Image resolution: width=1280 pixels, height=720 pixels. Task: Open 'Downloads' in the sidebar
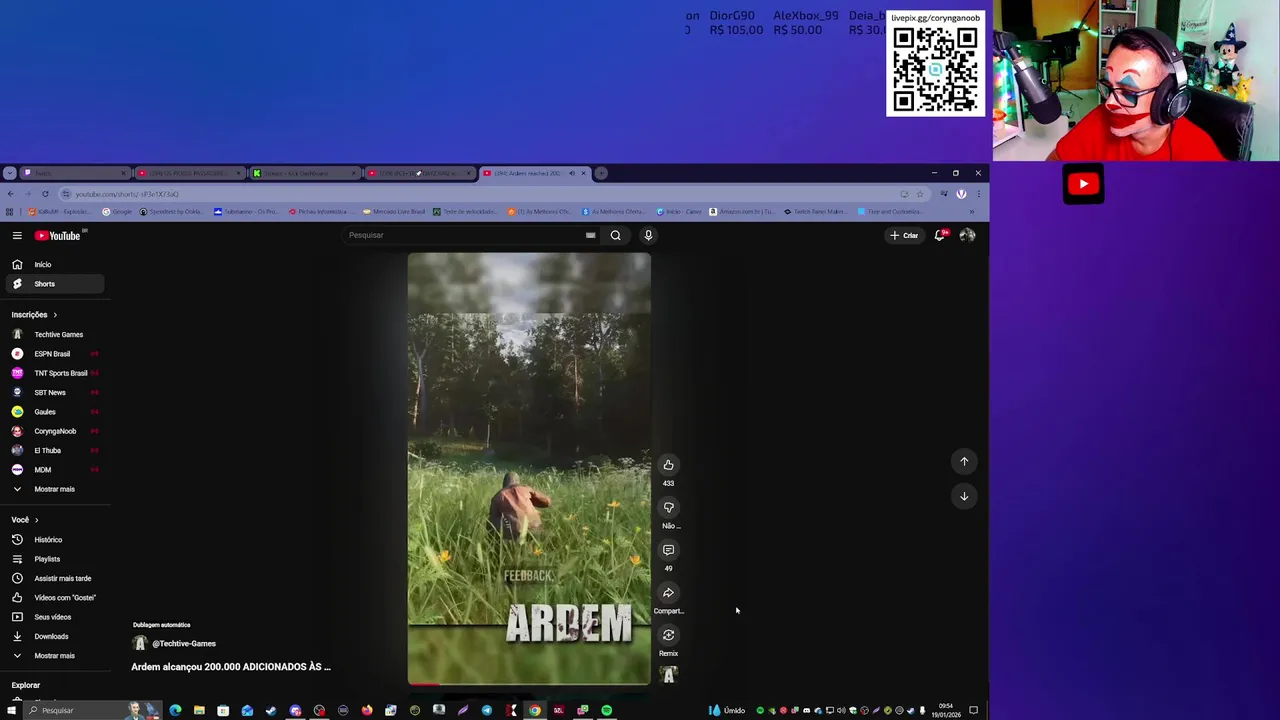[55, 636]
